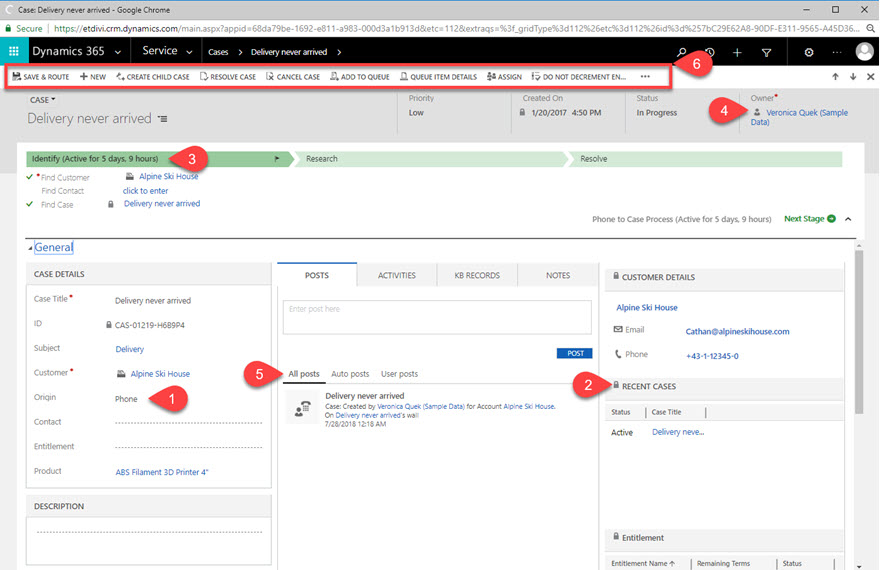Click the blue POST button
The height and width of the screenshot is (570, 880).
(x=575, y=353)
